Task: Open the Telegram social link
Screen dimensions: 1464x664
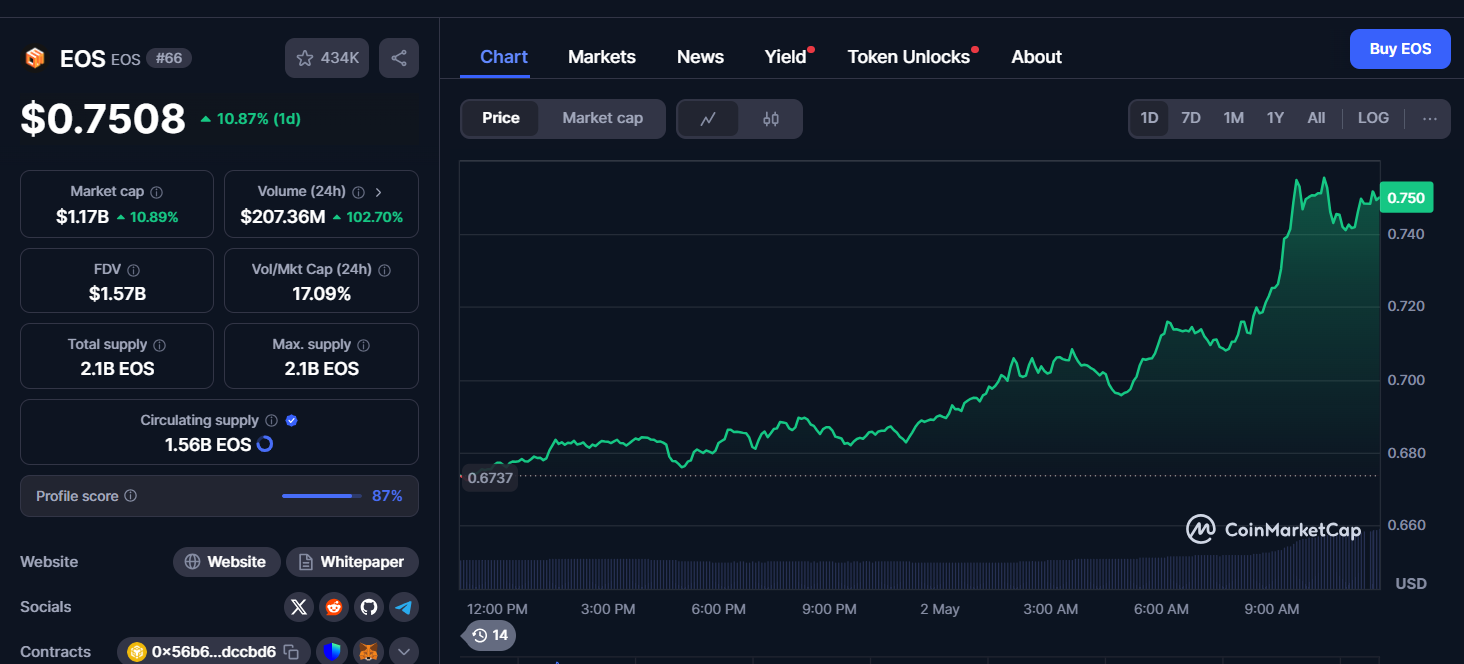Action: [x=403, y=607]
